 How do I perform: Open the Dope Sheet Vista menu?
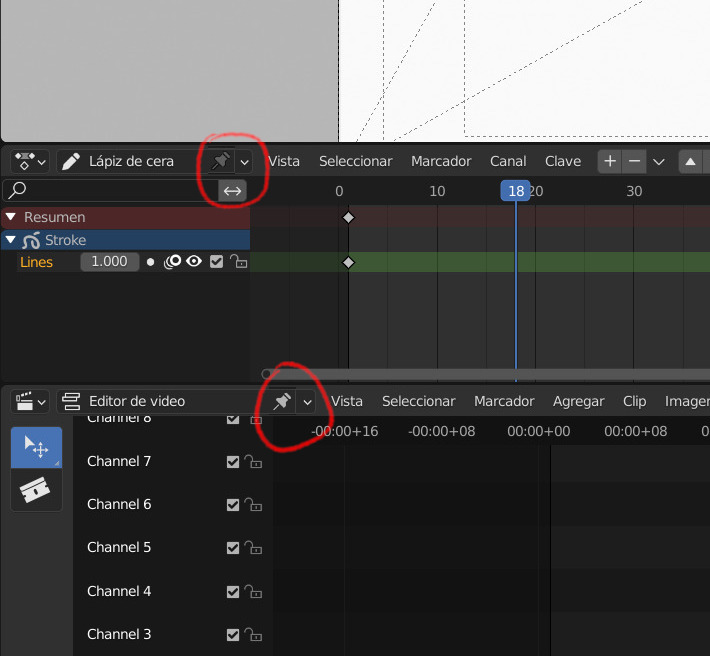(x=284, y=161)
